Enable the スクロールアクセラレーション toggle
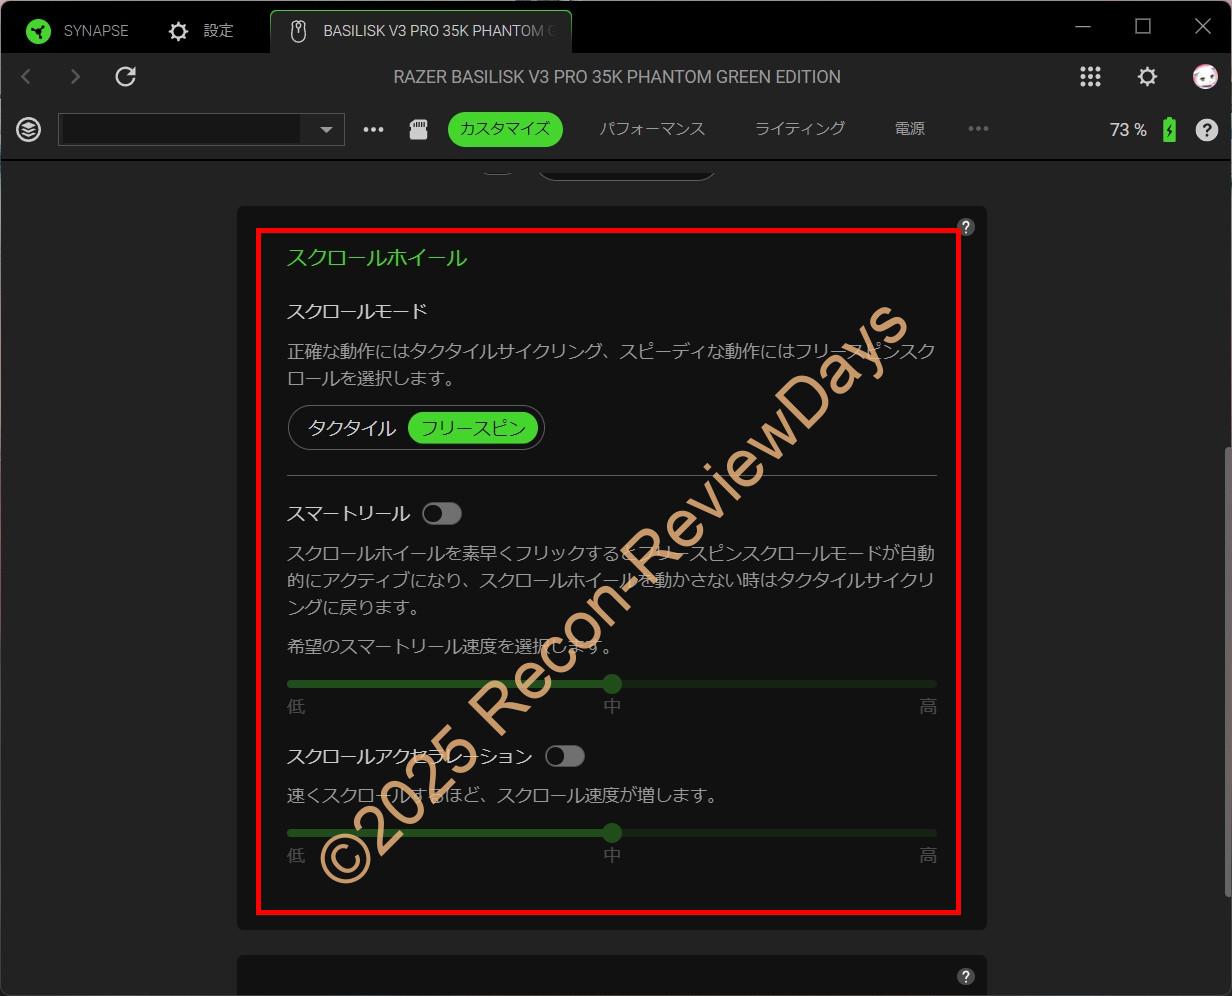This screenshot has height=996, width=1232. pos(564,757)
